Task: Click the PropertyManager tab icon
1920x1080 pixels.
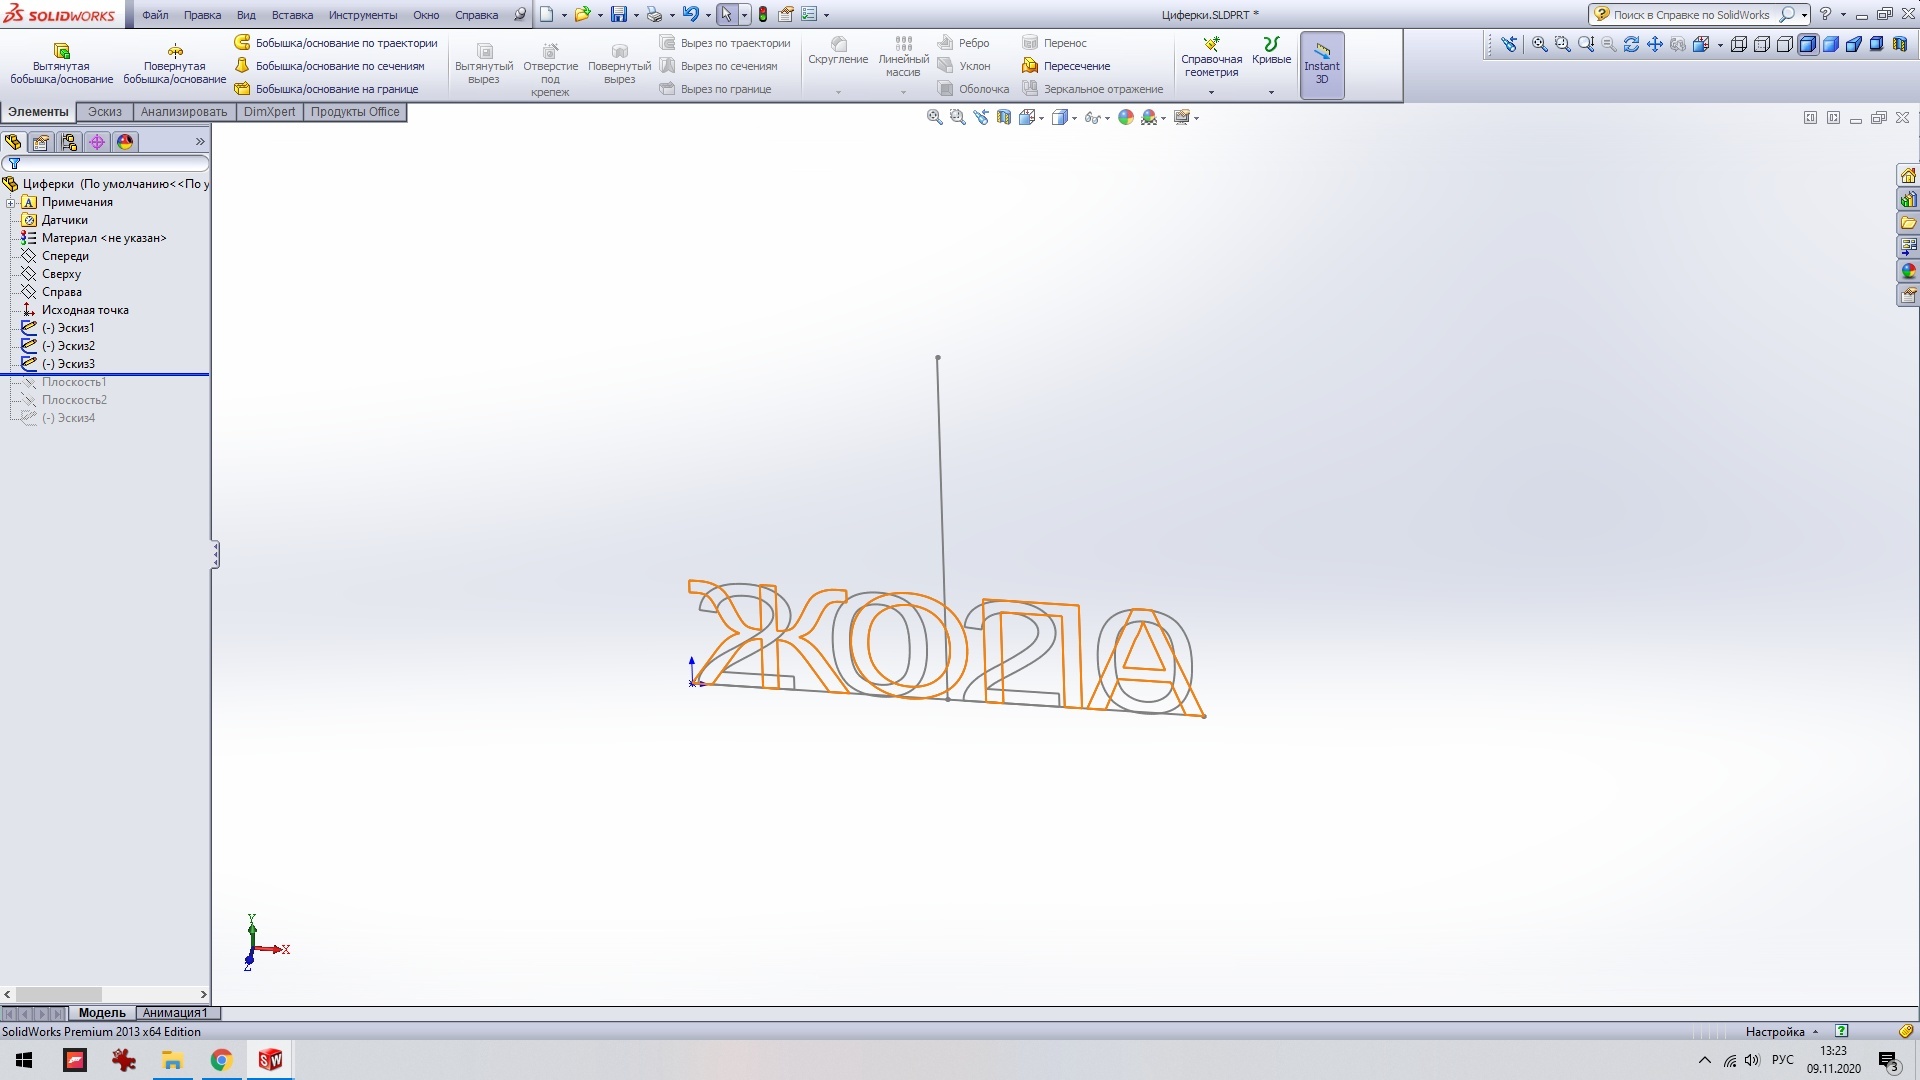Action: pos(41,142)
